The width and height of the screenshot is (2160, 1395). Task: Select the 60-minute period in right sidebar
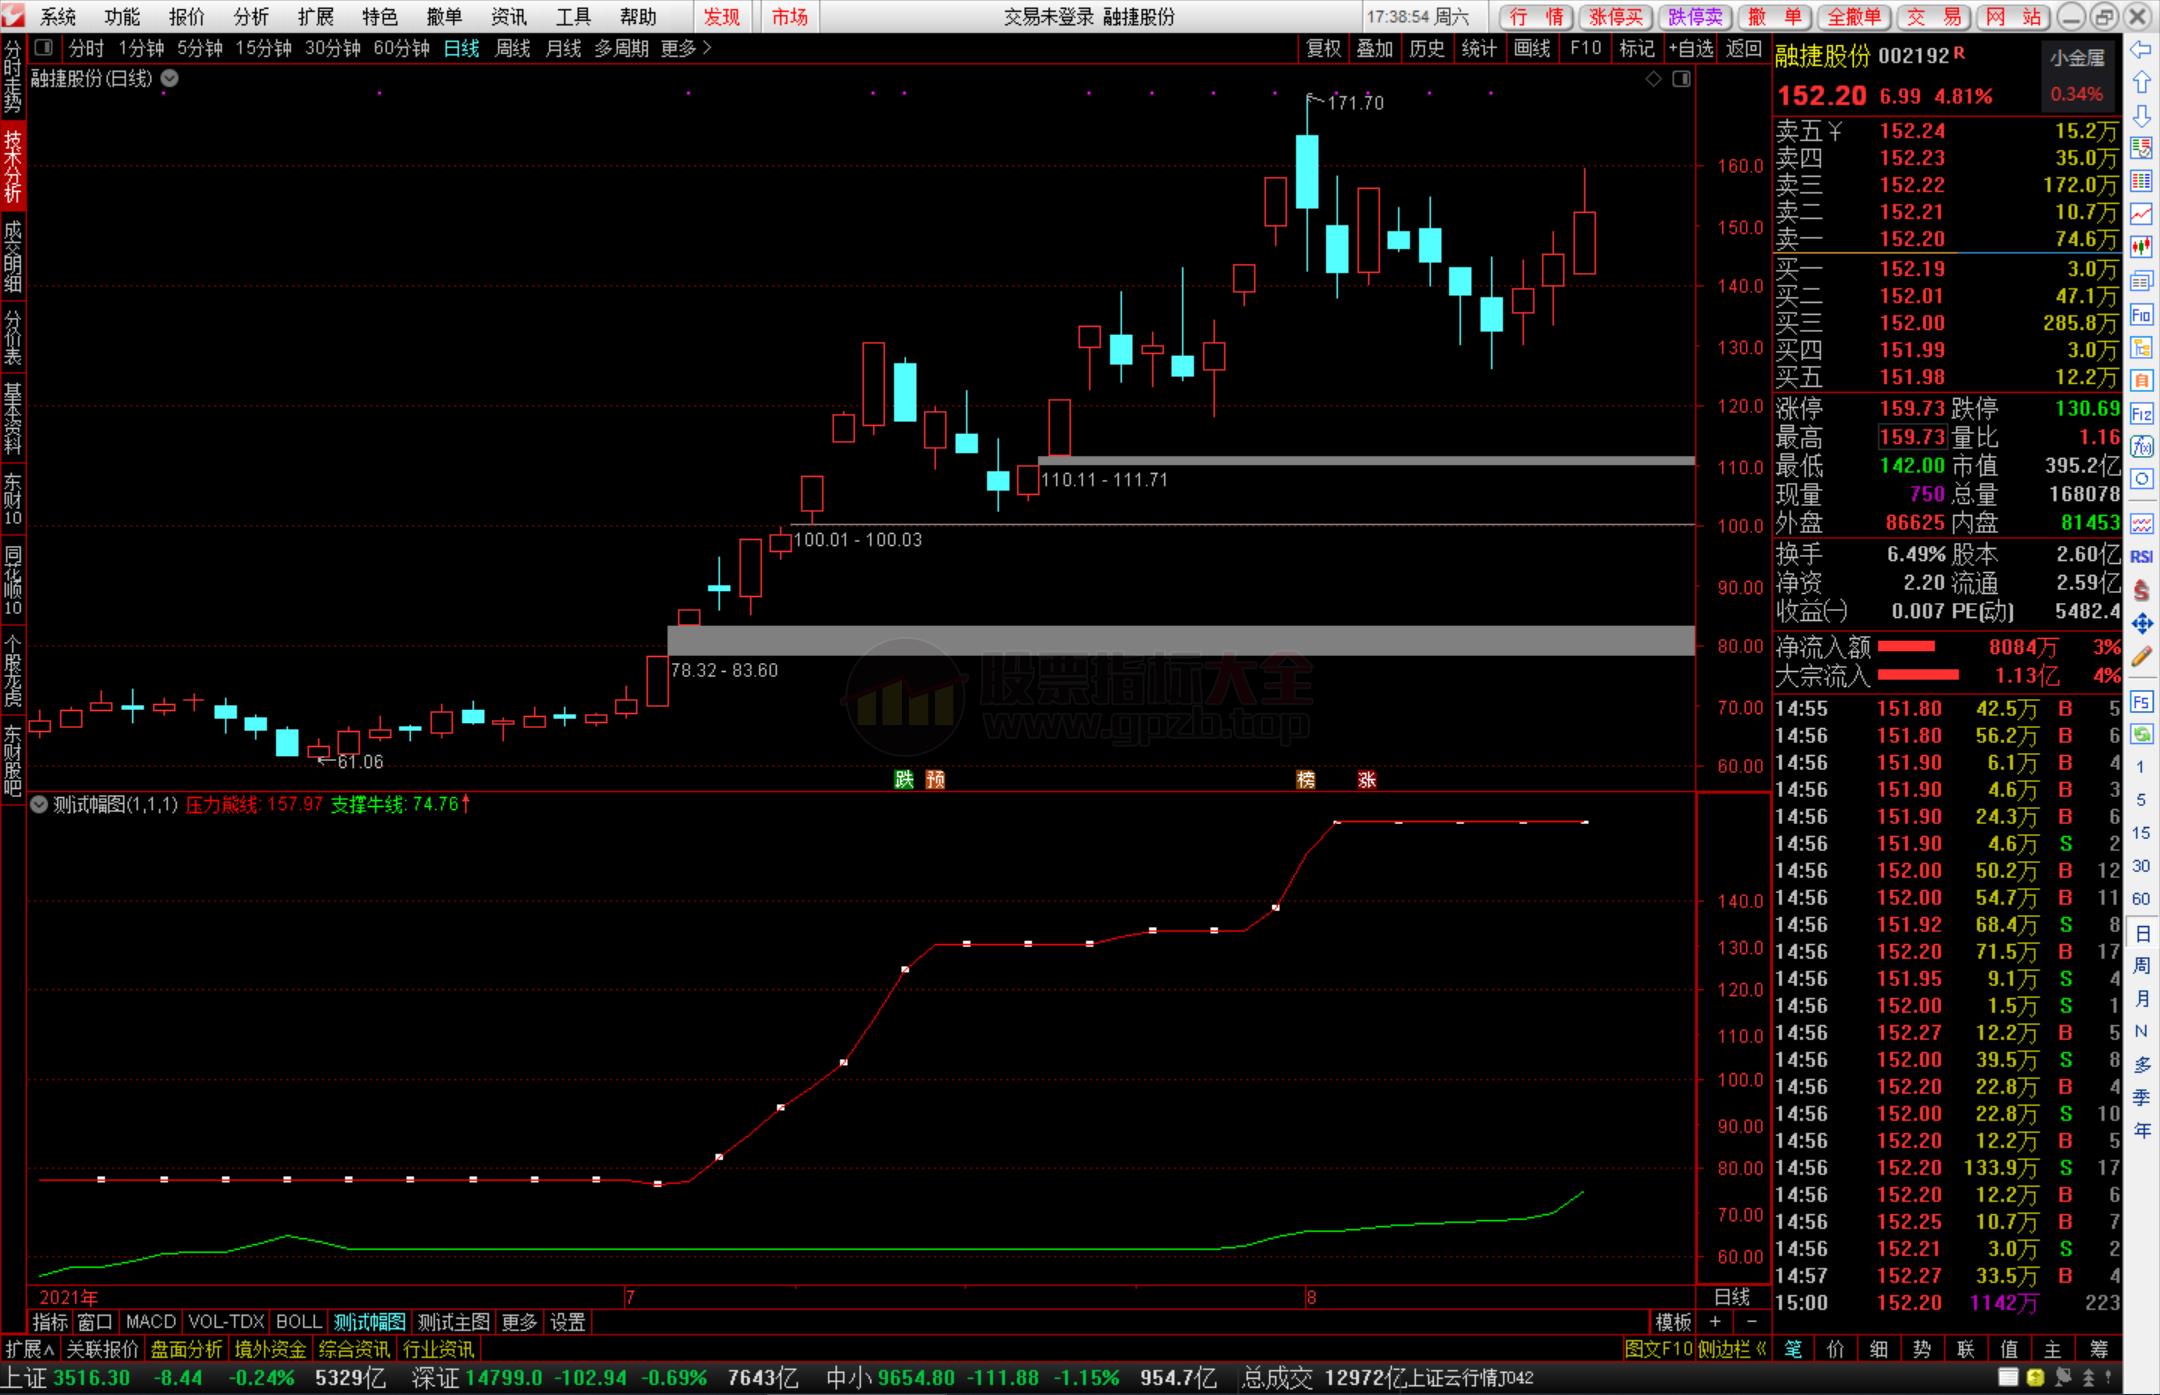pyautogui.click(x=2140, y=899)
